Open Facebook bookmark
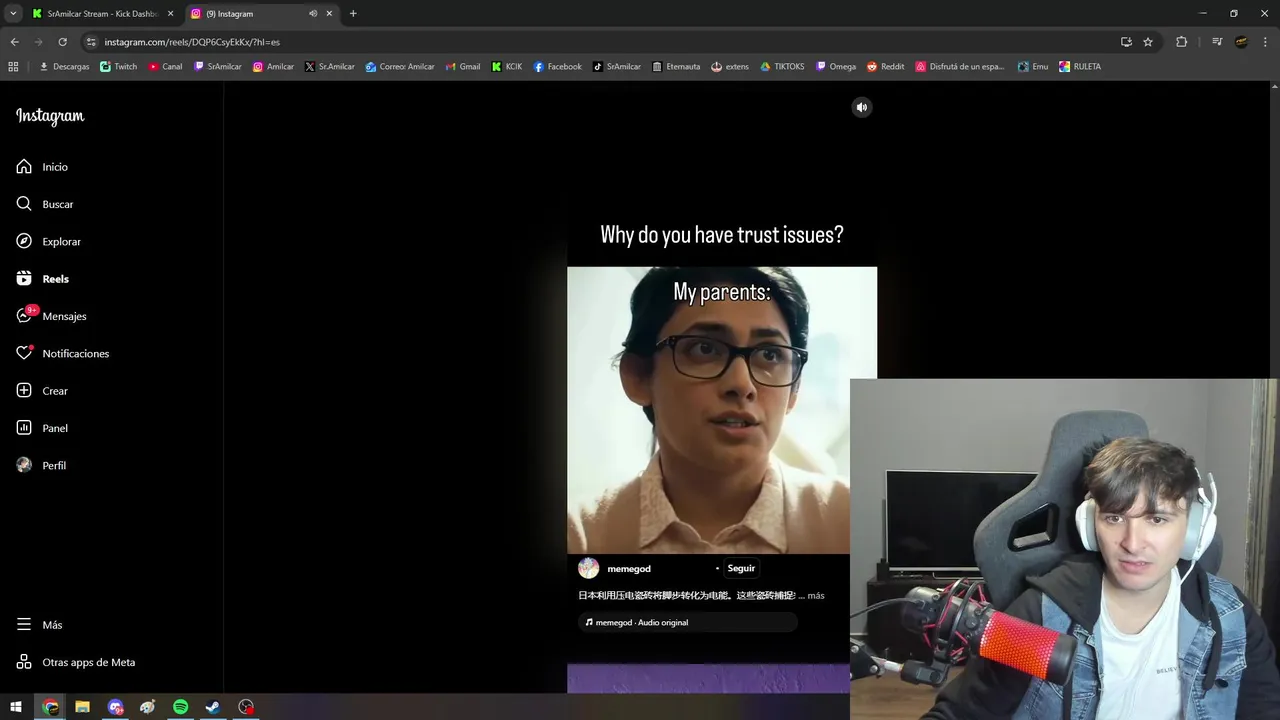The image size is (1280, 720). 557,67
